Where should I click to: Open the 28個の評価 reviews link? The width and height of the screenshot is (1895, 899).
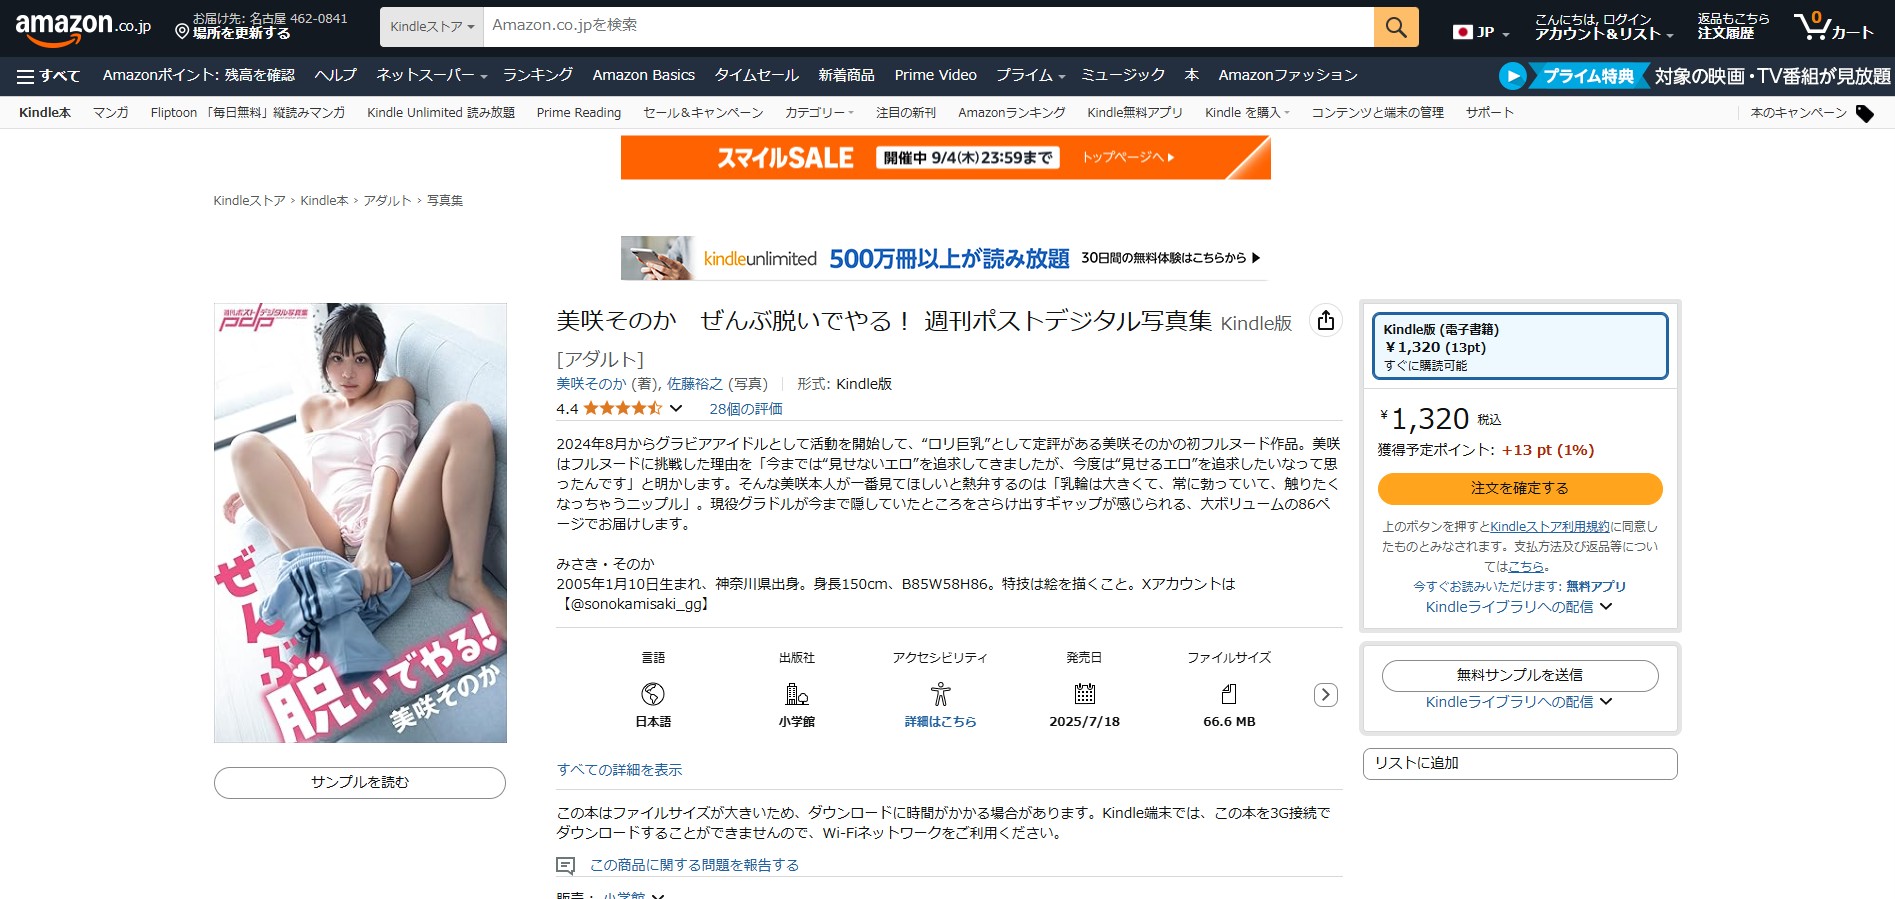tap(745, 409)
